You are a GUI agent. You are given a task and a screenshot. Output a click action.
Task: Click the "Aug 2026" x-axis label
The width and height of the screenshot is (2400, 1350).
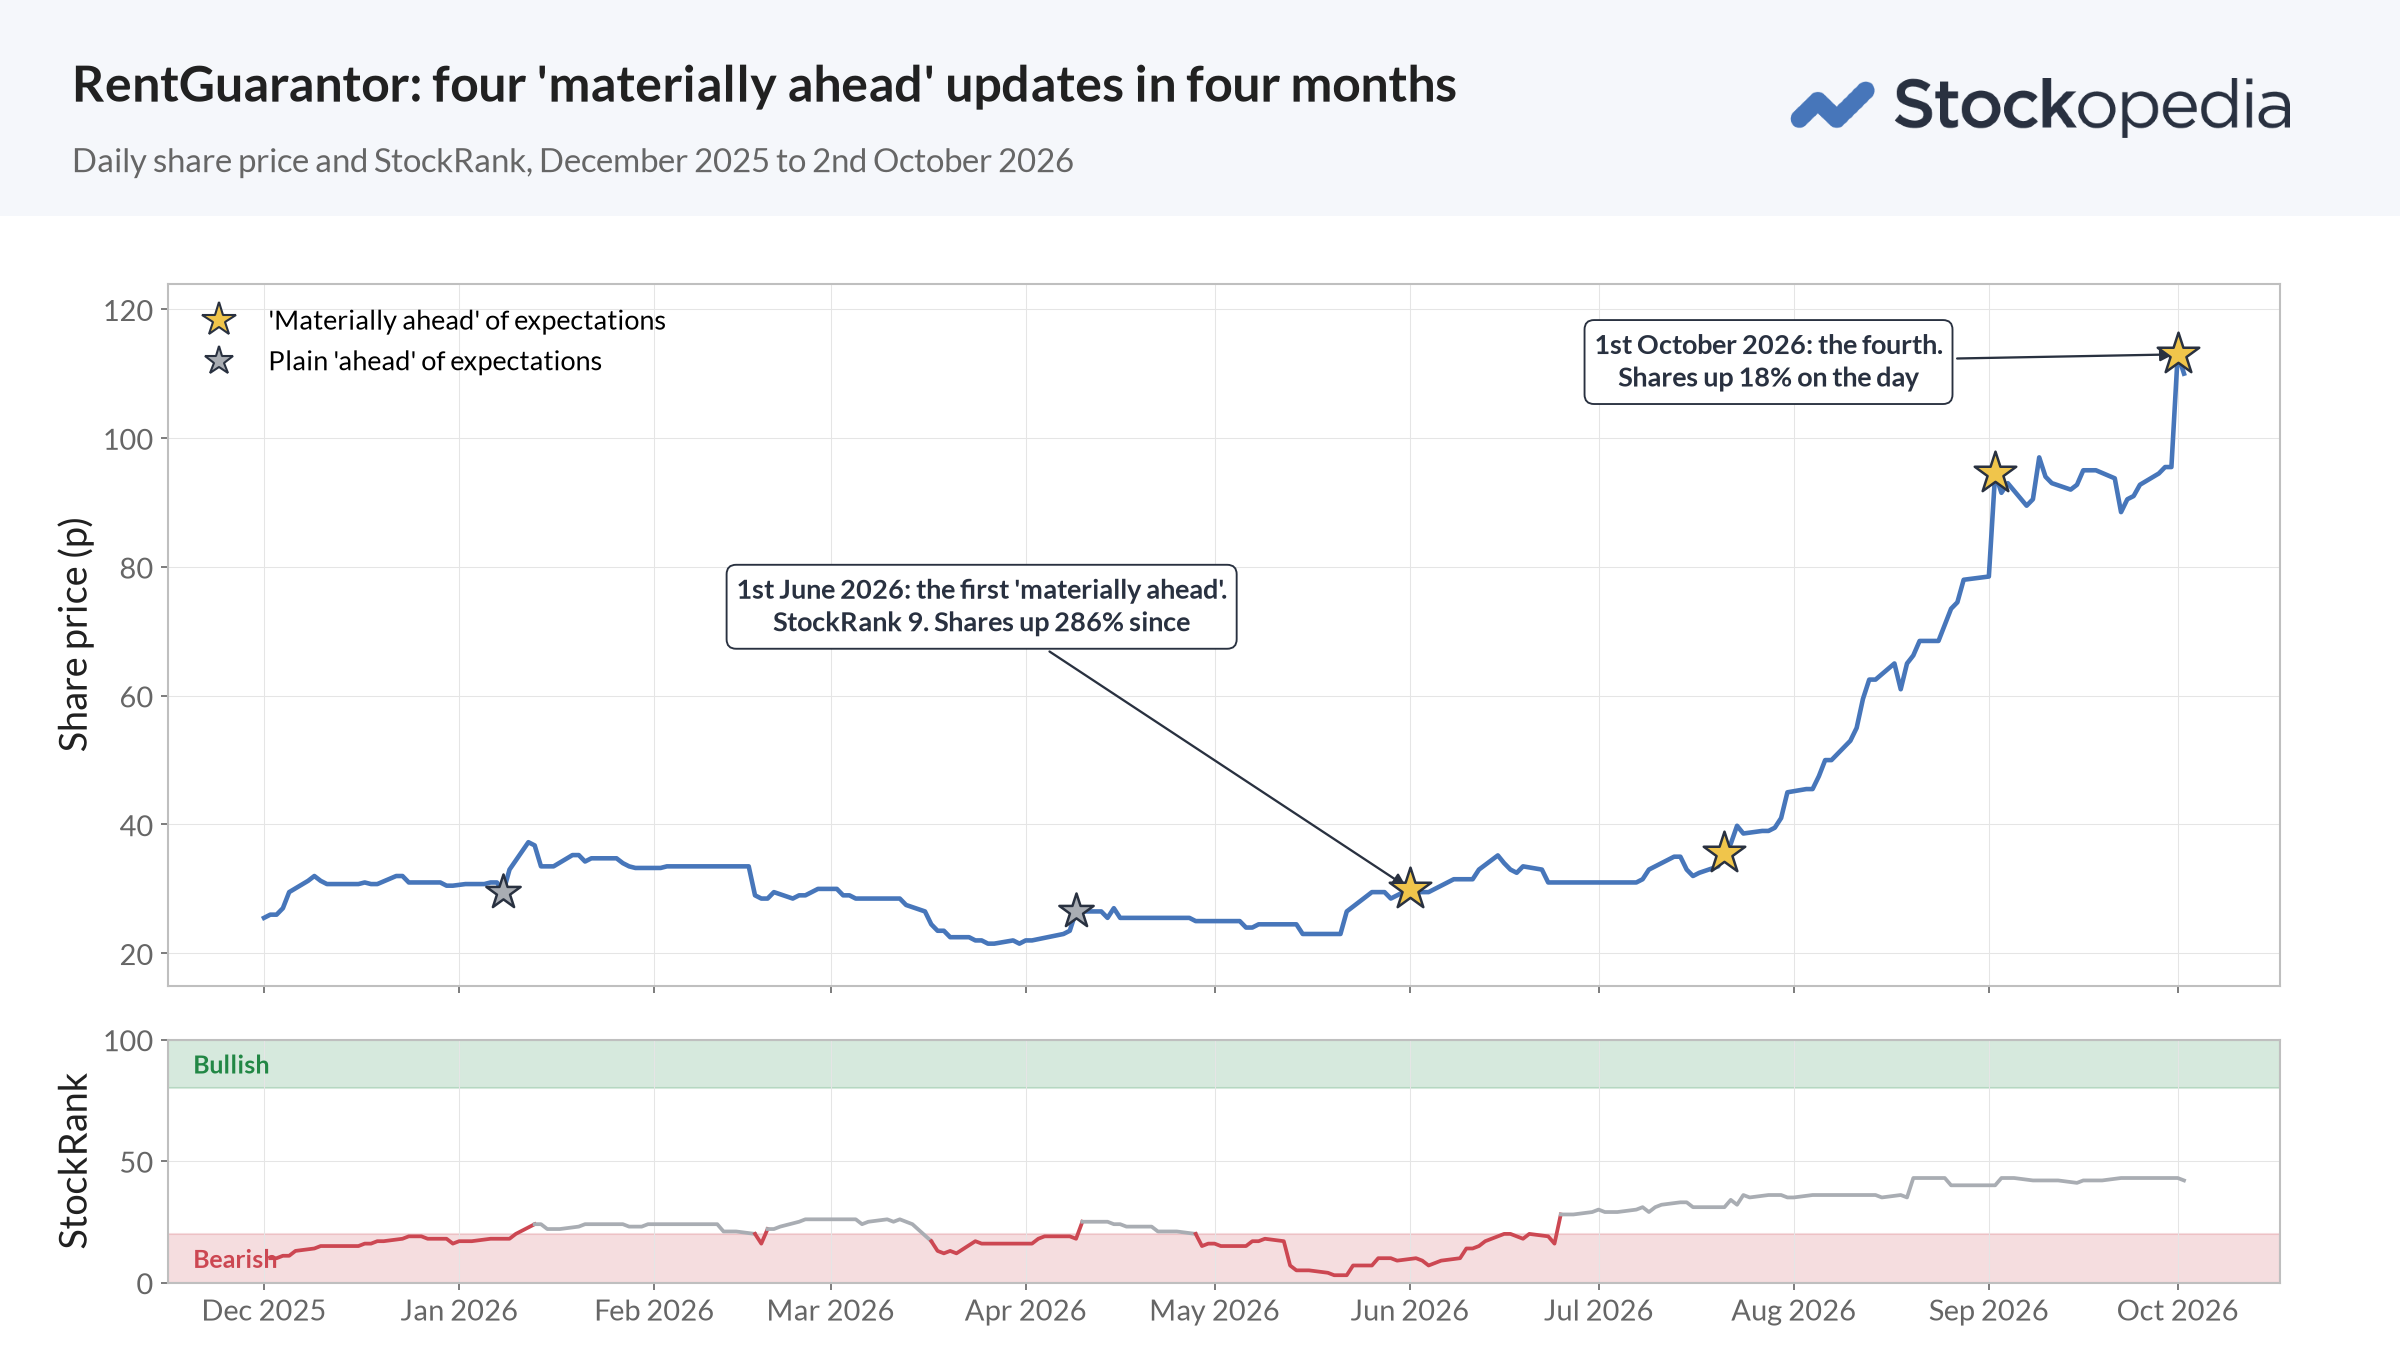[x=1794, y=1311]
